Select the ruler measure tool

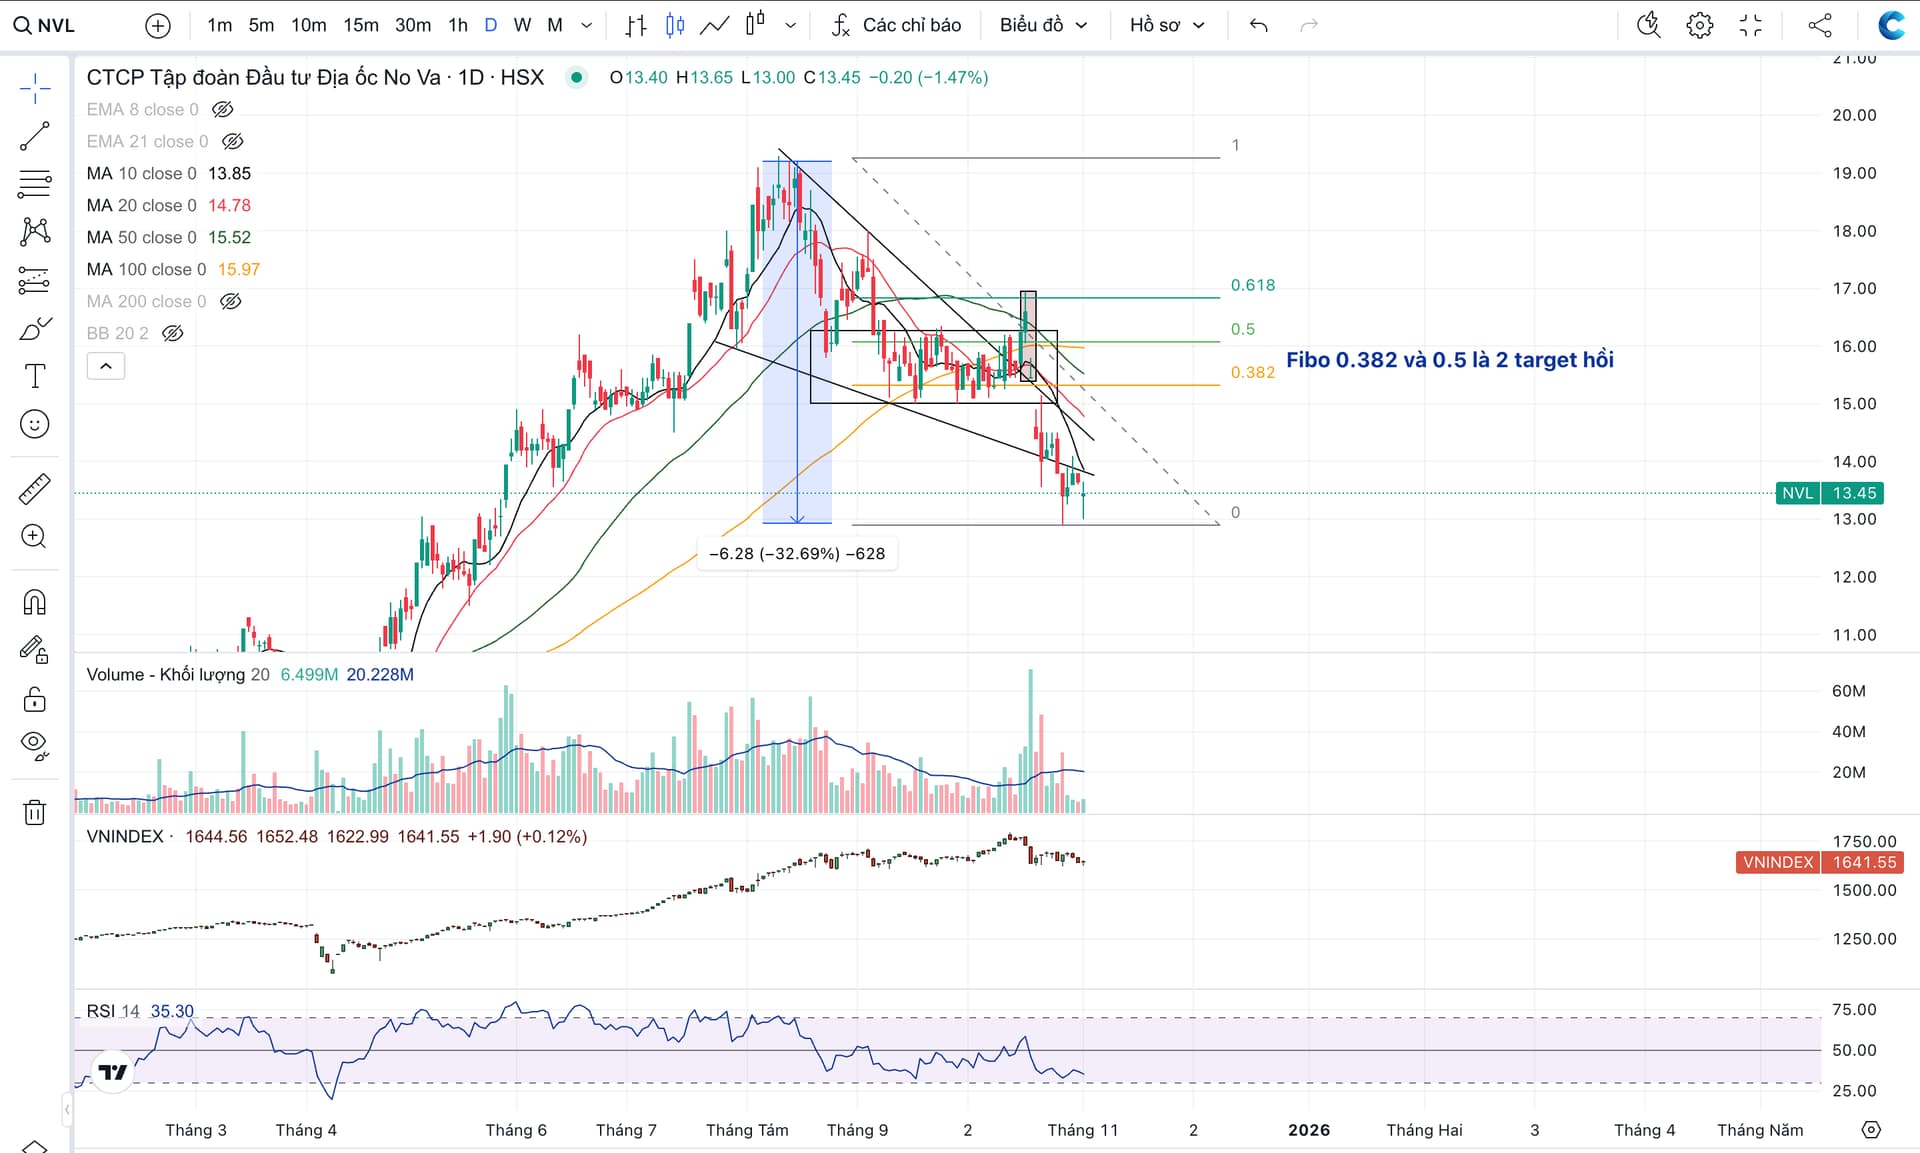click(x=34, y=489)
